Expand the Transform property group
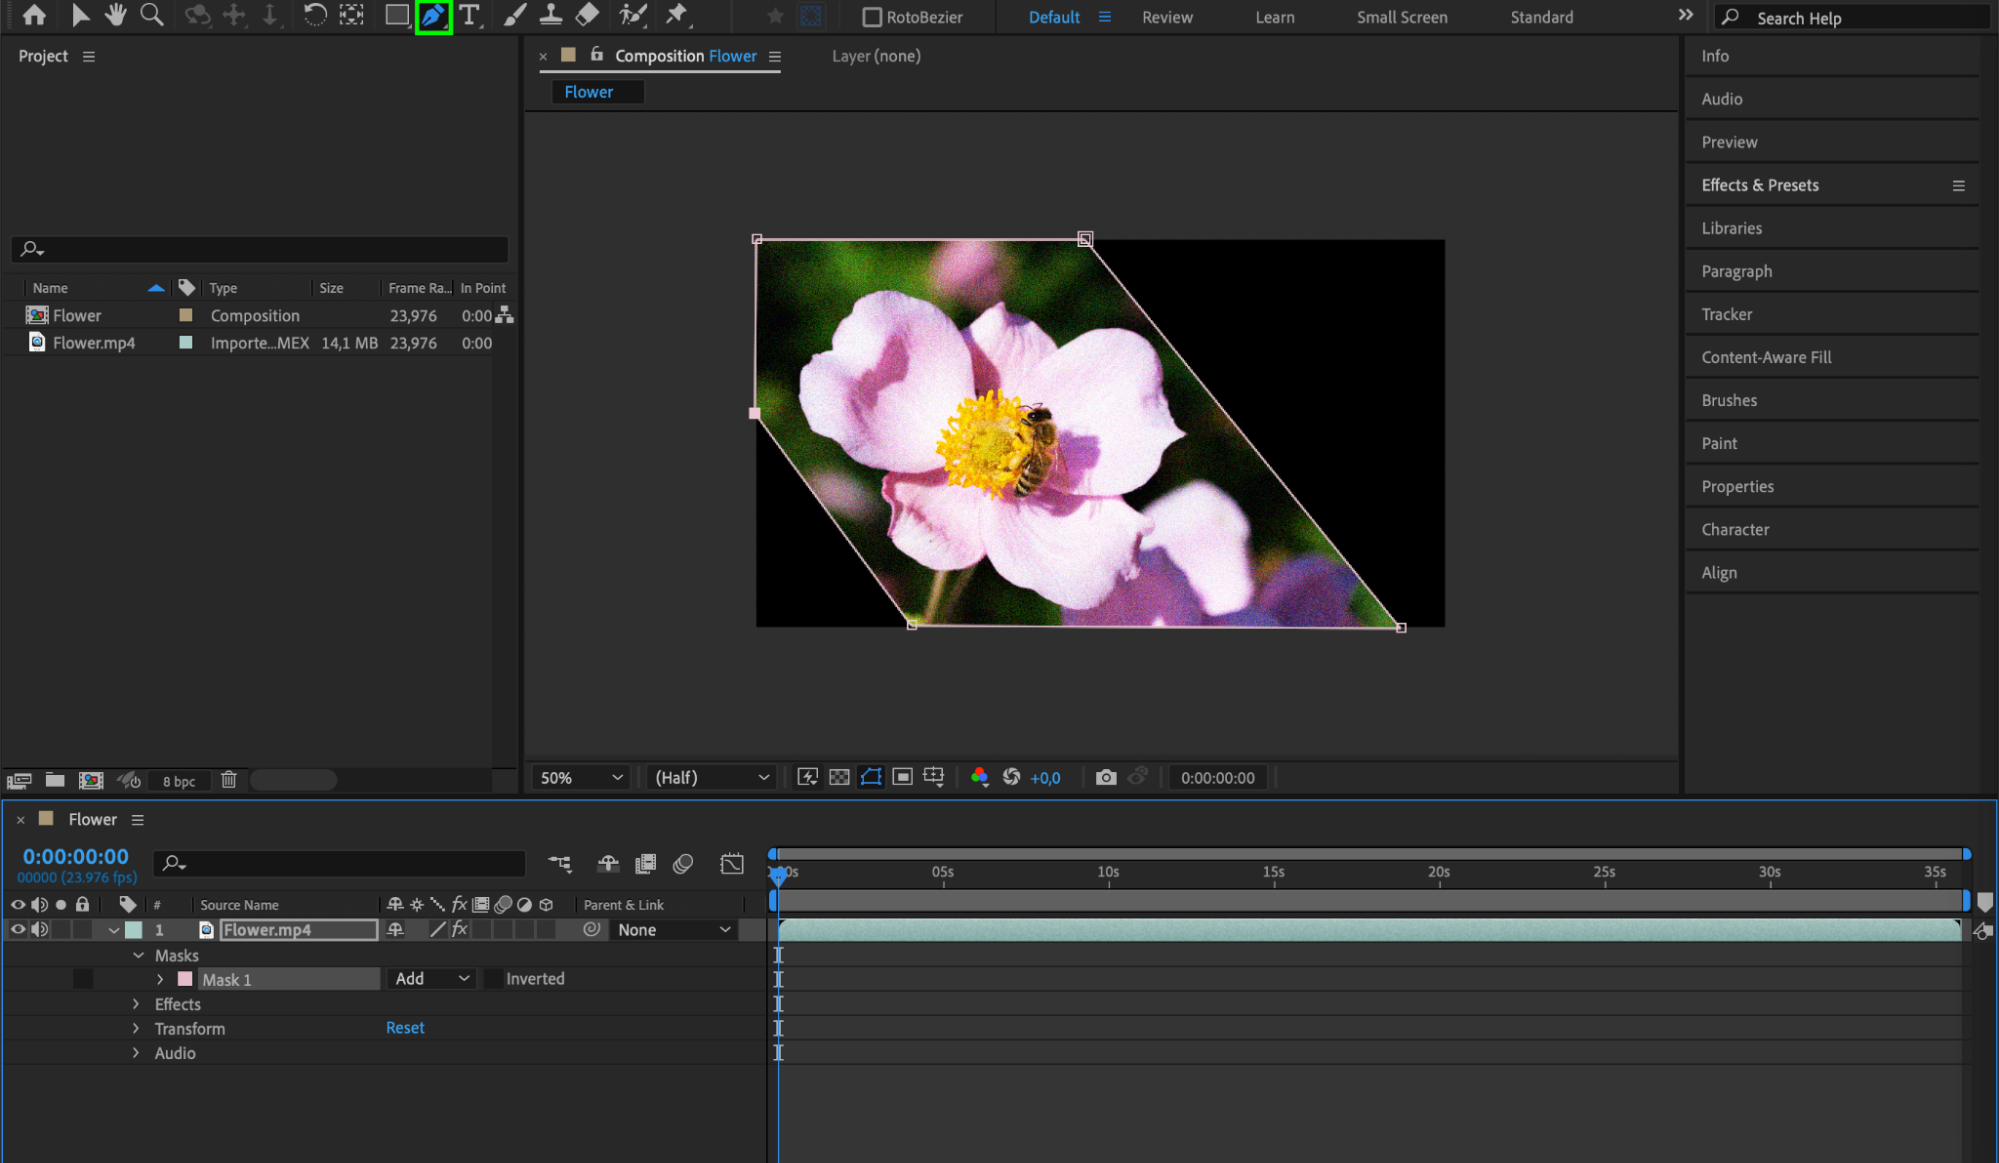Screen dimensions: 1999x1163 (x=136, y=1028)
